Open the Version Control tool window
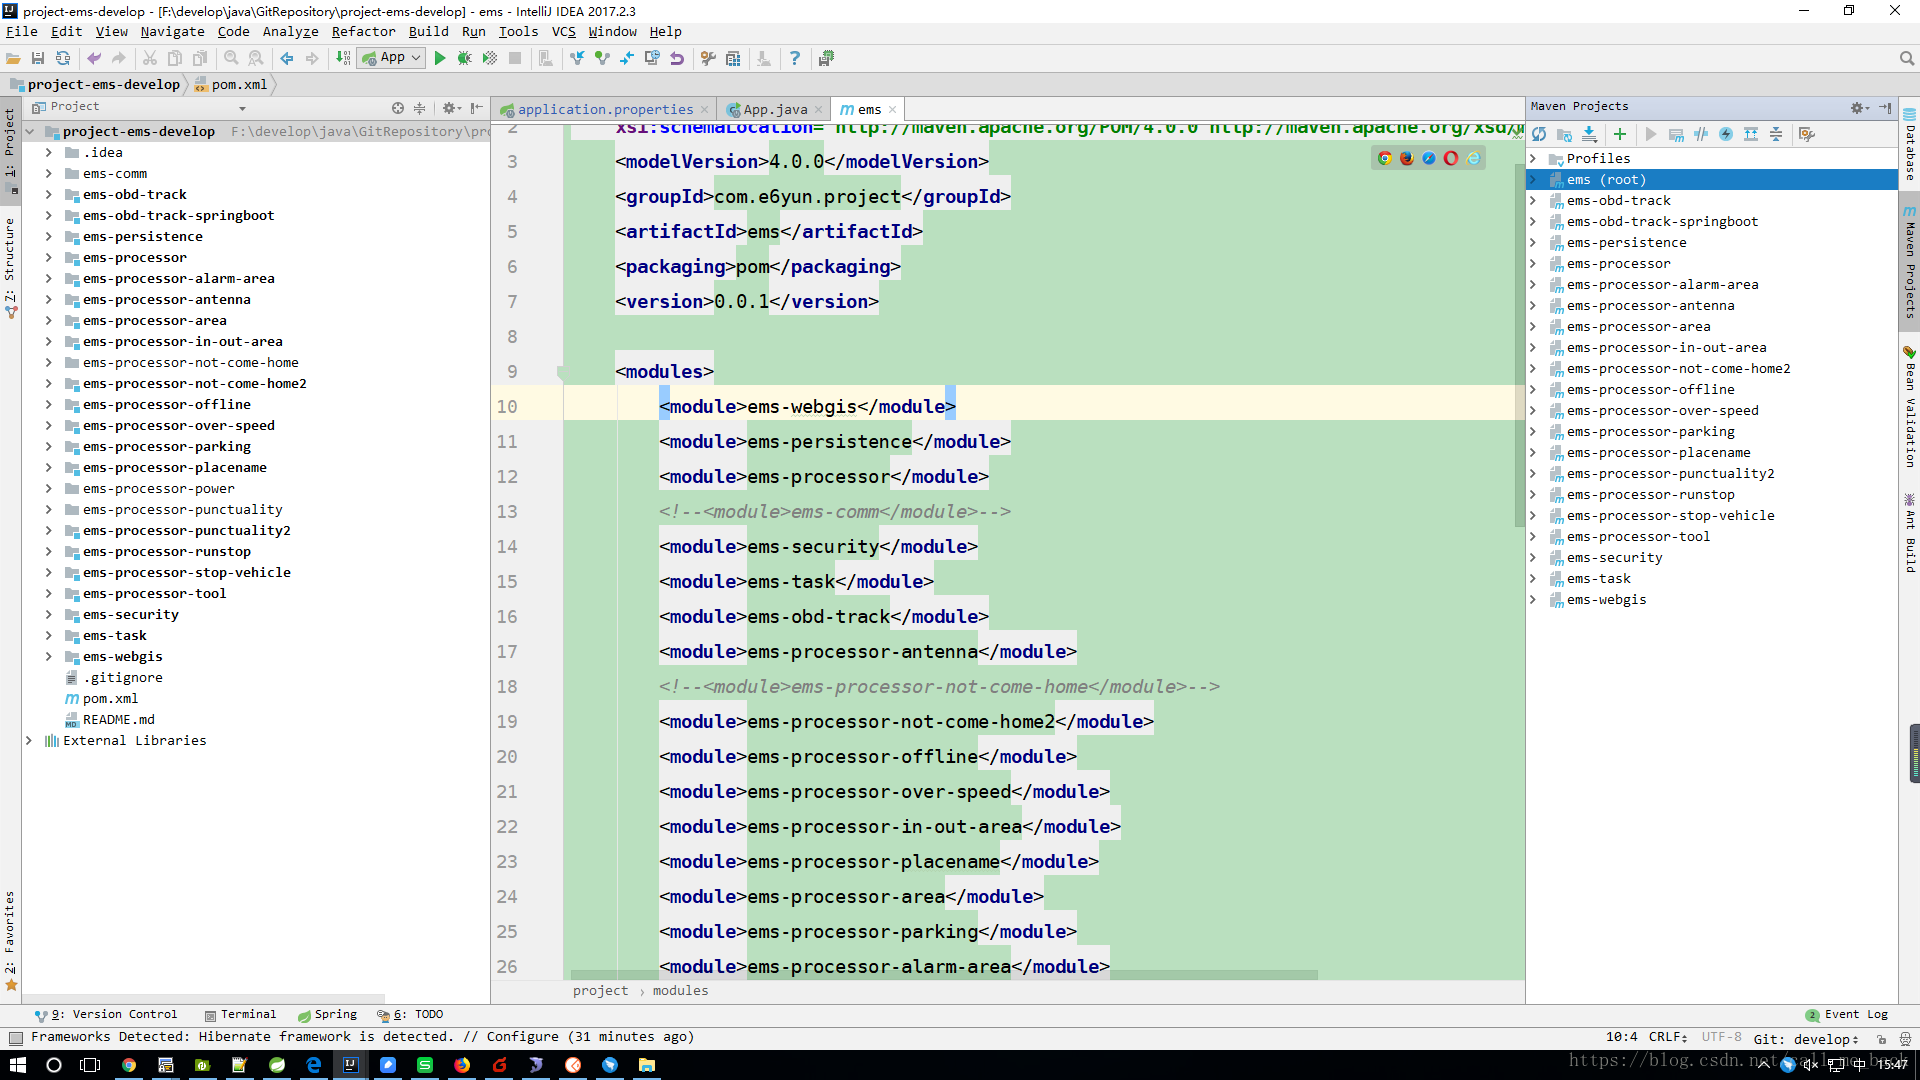1920x1080 pixels. click(x=106, y=1014)
